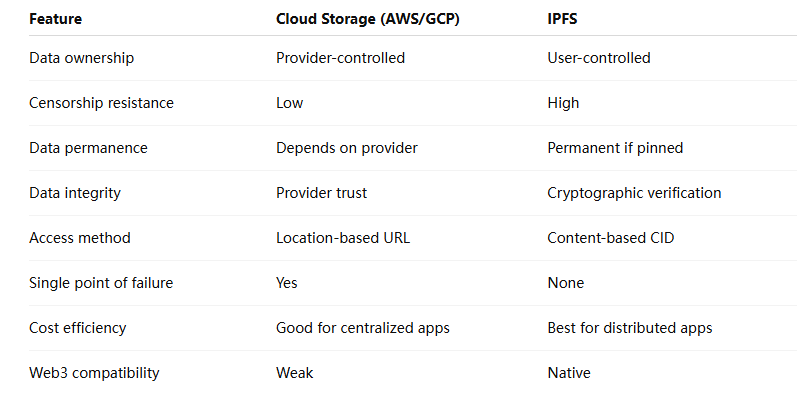The image size is (804, 412).
Task: Click the Depends on provider cell
Action: [x=346, y=148]
